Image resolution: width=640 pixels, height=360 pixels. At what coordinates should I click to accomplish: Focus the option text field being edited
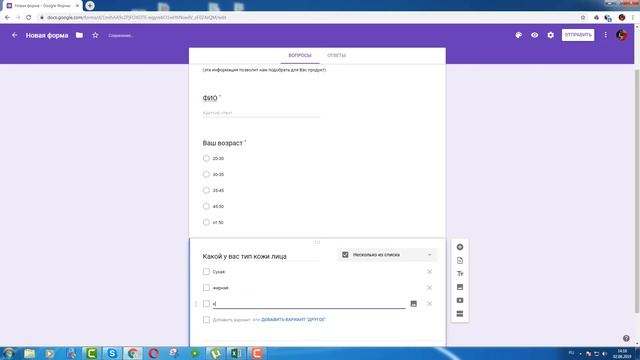pyautogui.click(x=309, y=304)
